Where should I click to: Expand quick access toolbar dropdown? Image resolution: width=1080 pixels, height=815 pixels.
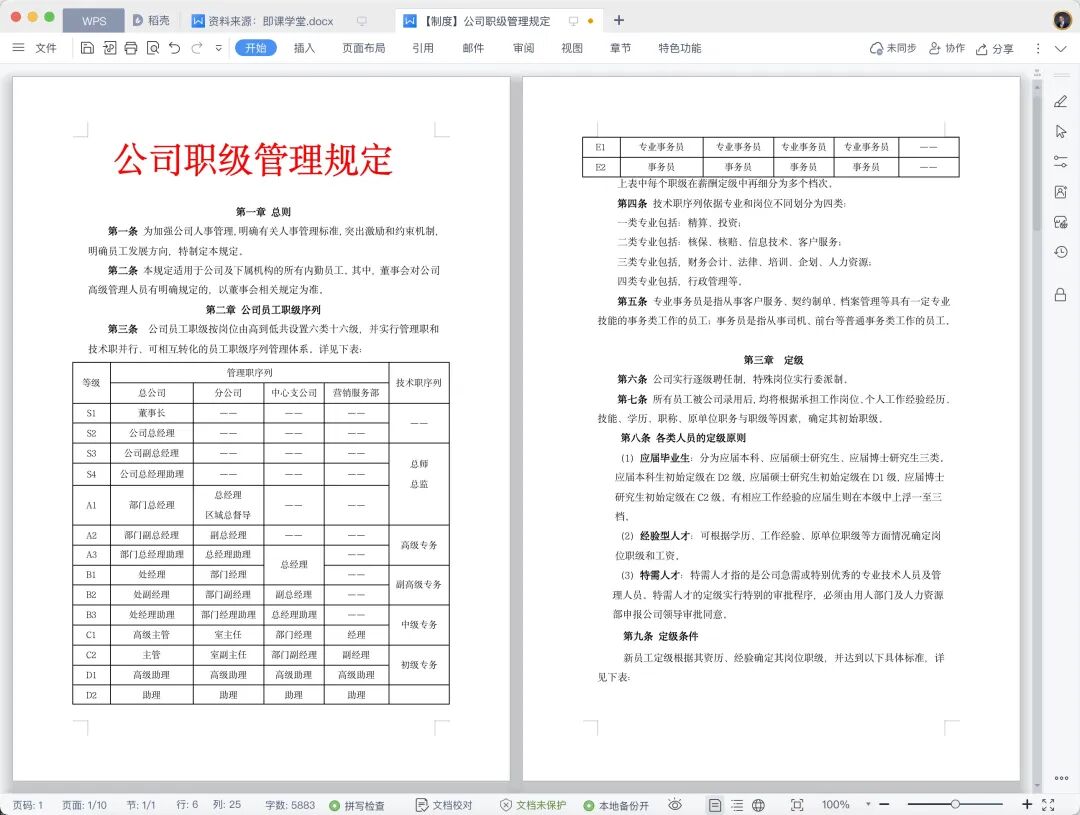click(x=218, y=48)
